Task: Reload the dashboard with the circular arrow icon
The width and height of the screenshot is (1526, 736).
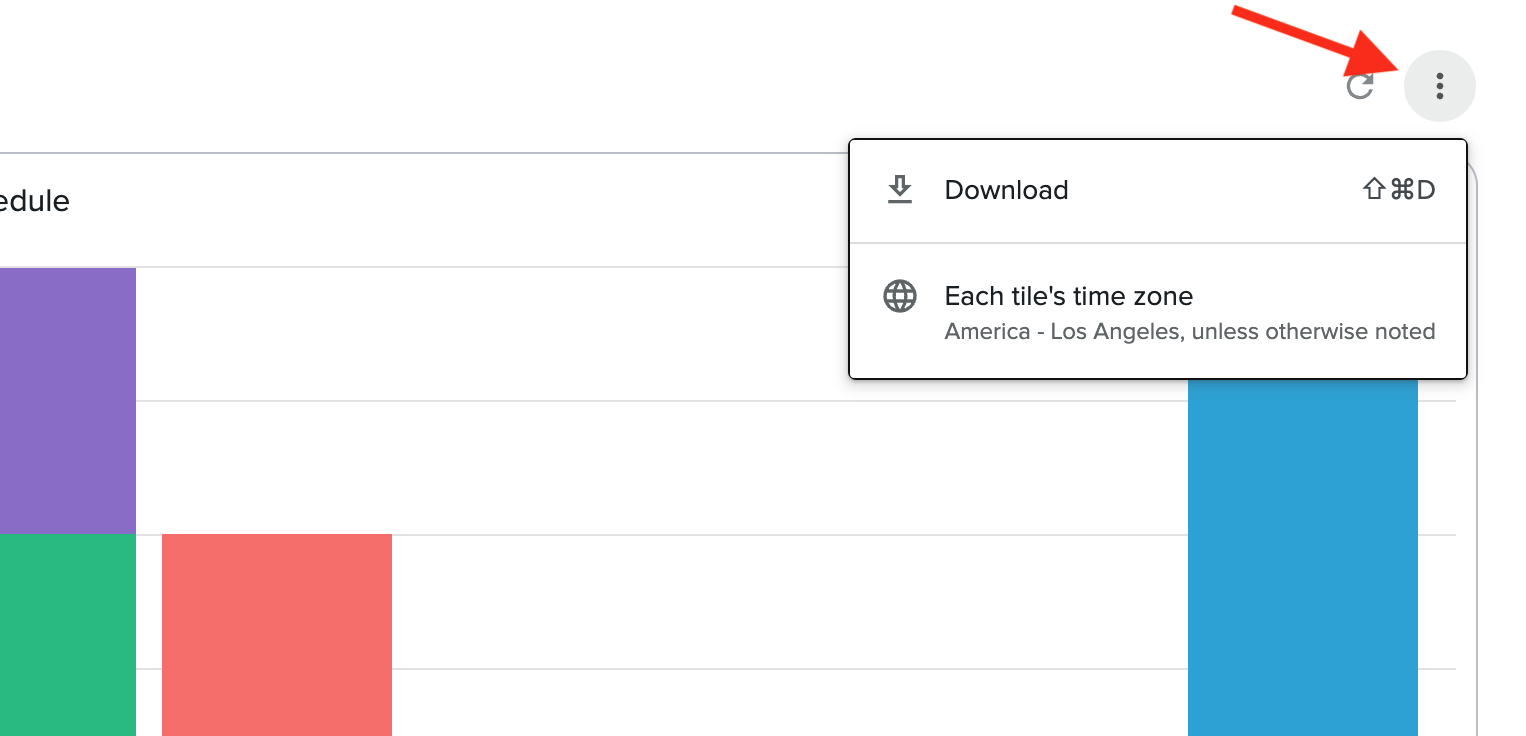Action: 1359,87
